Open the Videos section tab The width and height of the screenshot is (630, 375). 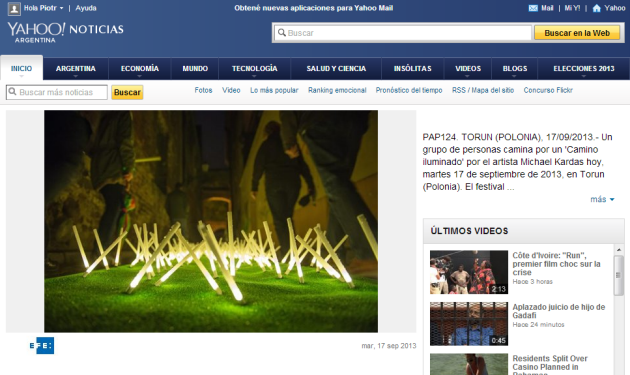pos(468,68)
